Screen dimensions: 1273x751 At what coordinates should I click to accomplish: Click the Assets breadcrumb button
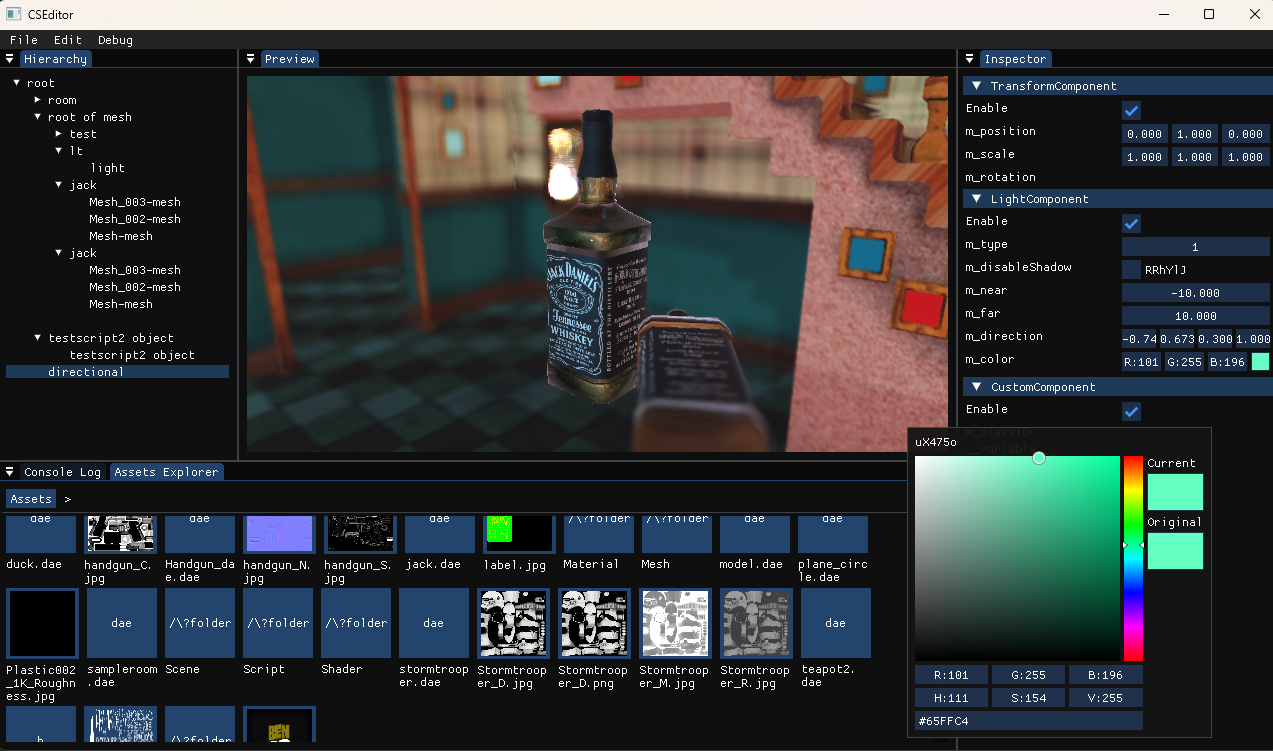tap(31, 499)
